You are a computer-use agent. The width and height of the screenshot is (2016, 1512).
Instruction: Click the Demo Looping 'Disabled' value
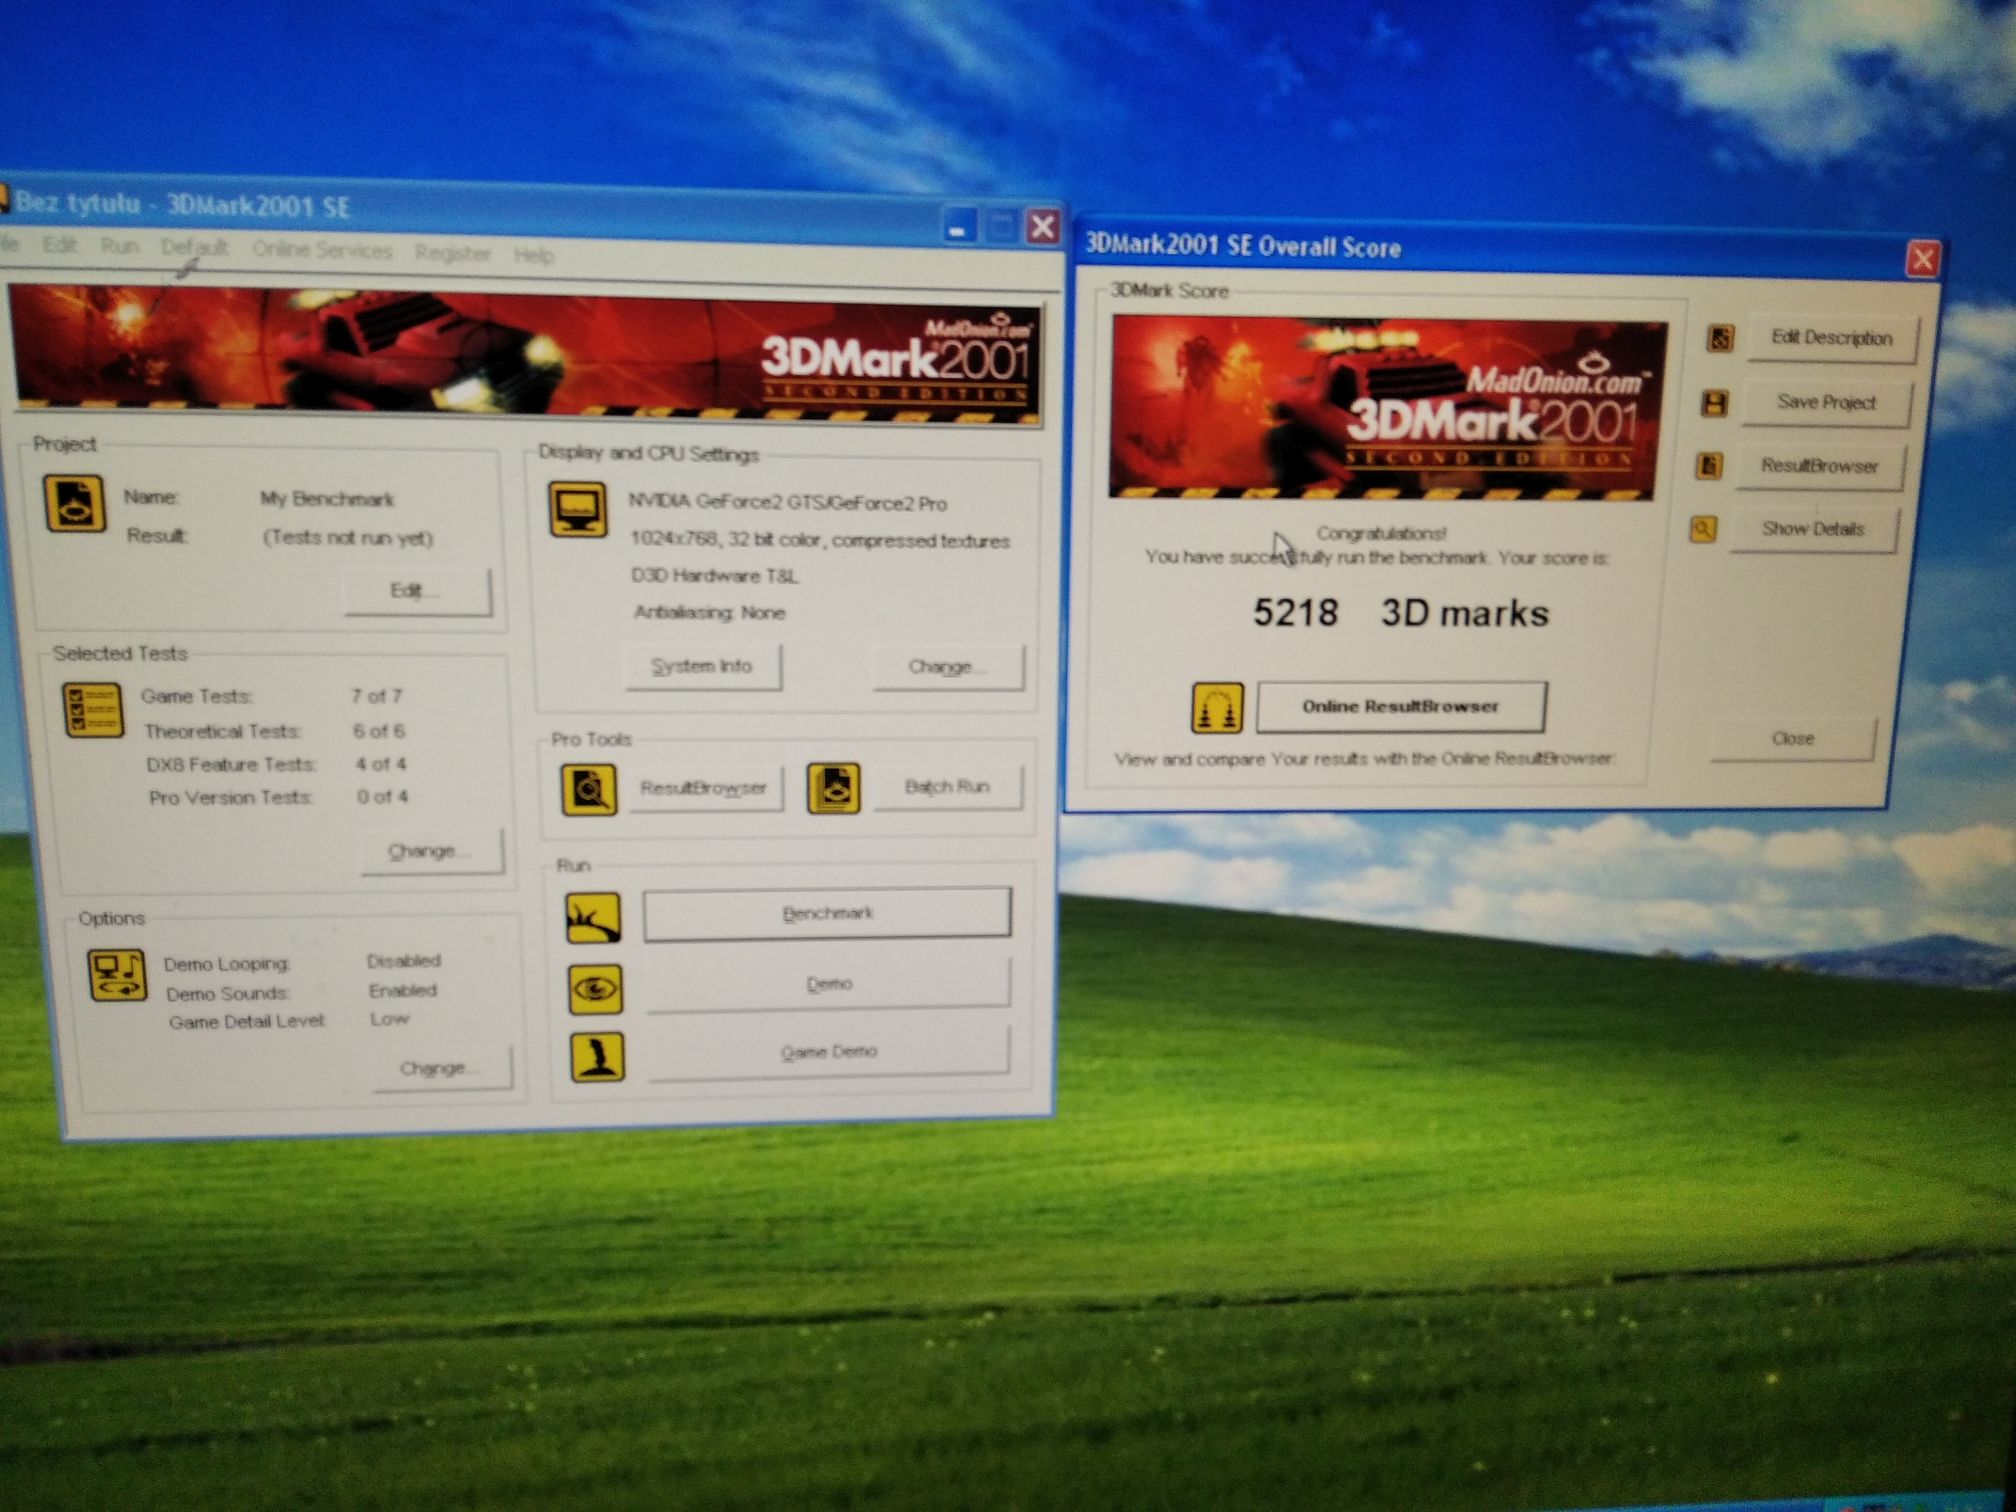[x=404, y=961]
